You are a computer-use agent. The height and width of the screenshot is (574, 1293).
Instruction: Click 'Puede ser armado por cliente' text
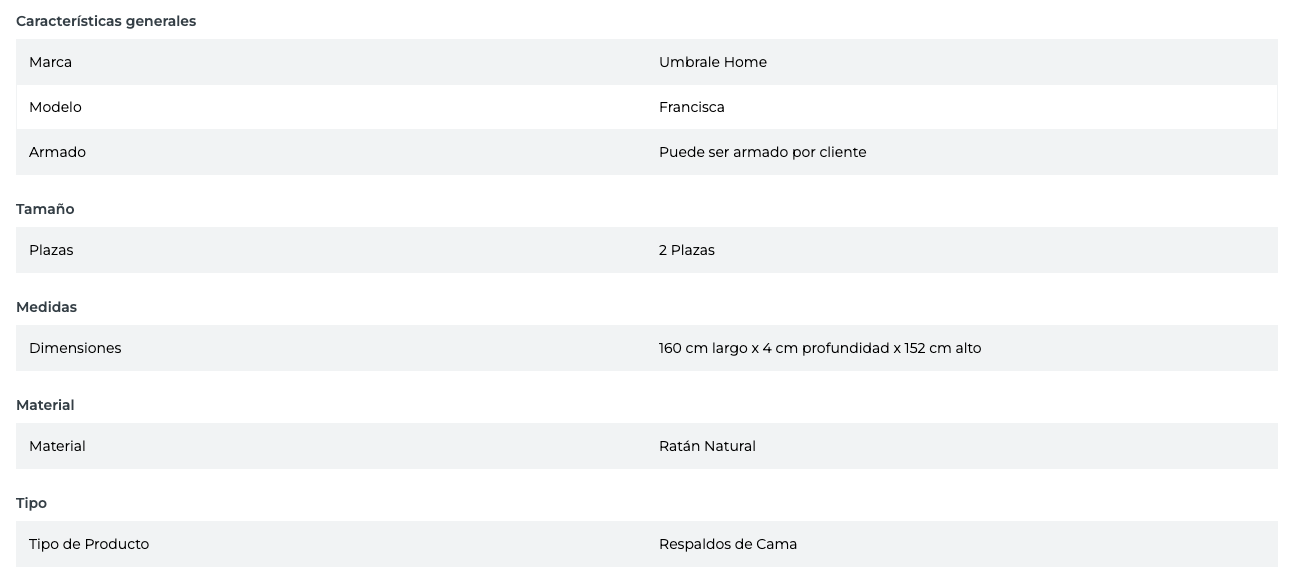[762, 152]
